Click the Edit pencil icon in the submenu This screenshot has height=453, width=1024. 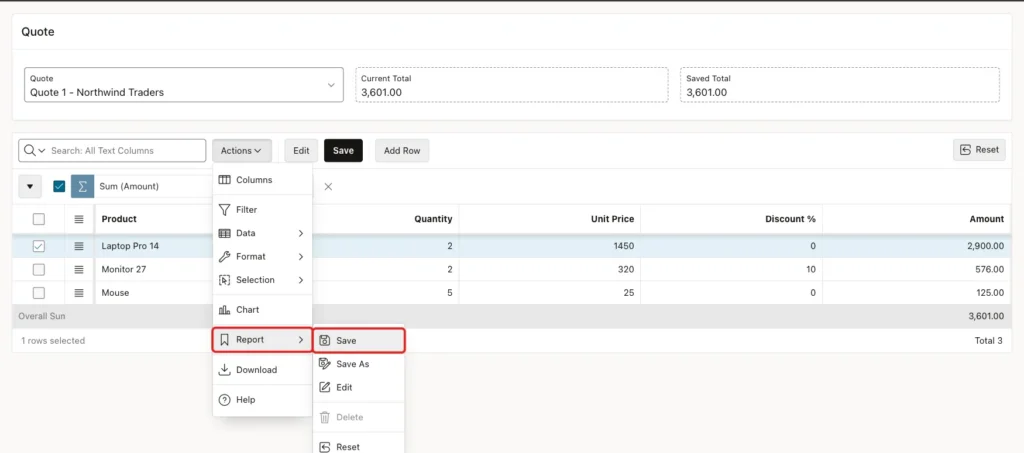[325, 387]
